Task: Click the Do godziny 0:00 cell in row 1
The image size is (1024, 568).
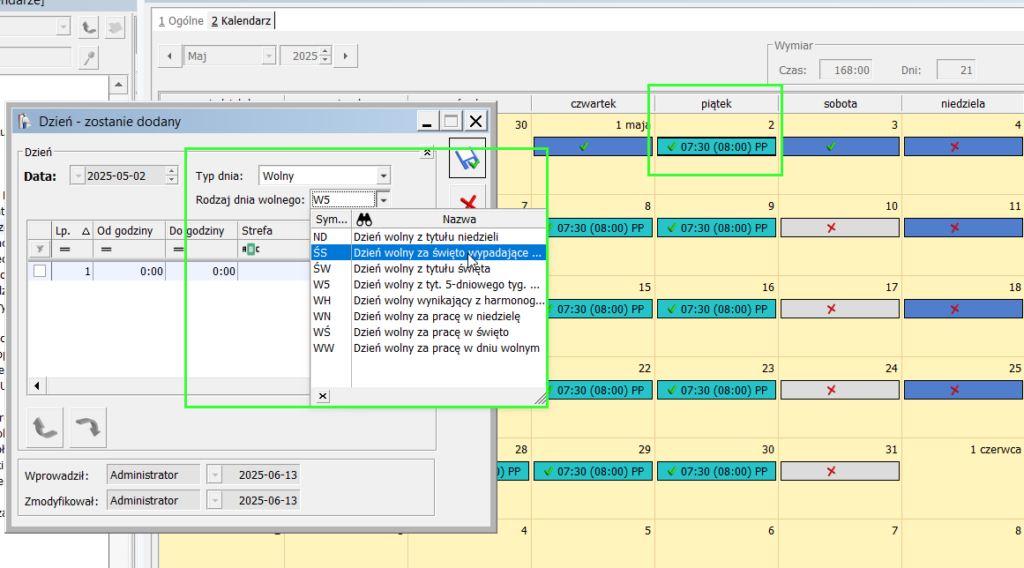Action: coord(201,271)
